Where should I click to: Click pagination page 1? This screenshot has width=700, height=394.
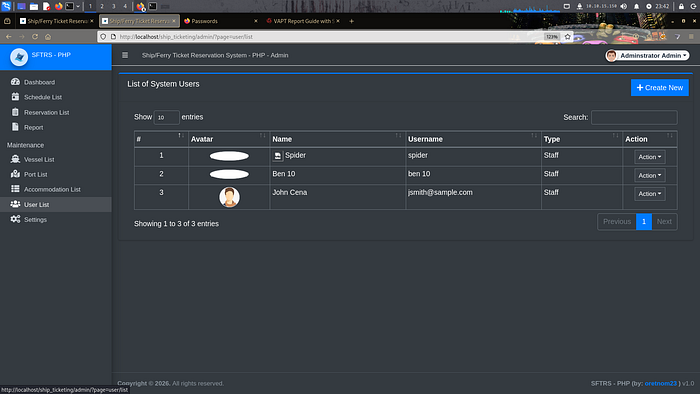(644, 222)
